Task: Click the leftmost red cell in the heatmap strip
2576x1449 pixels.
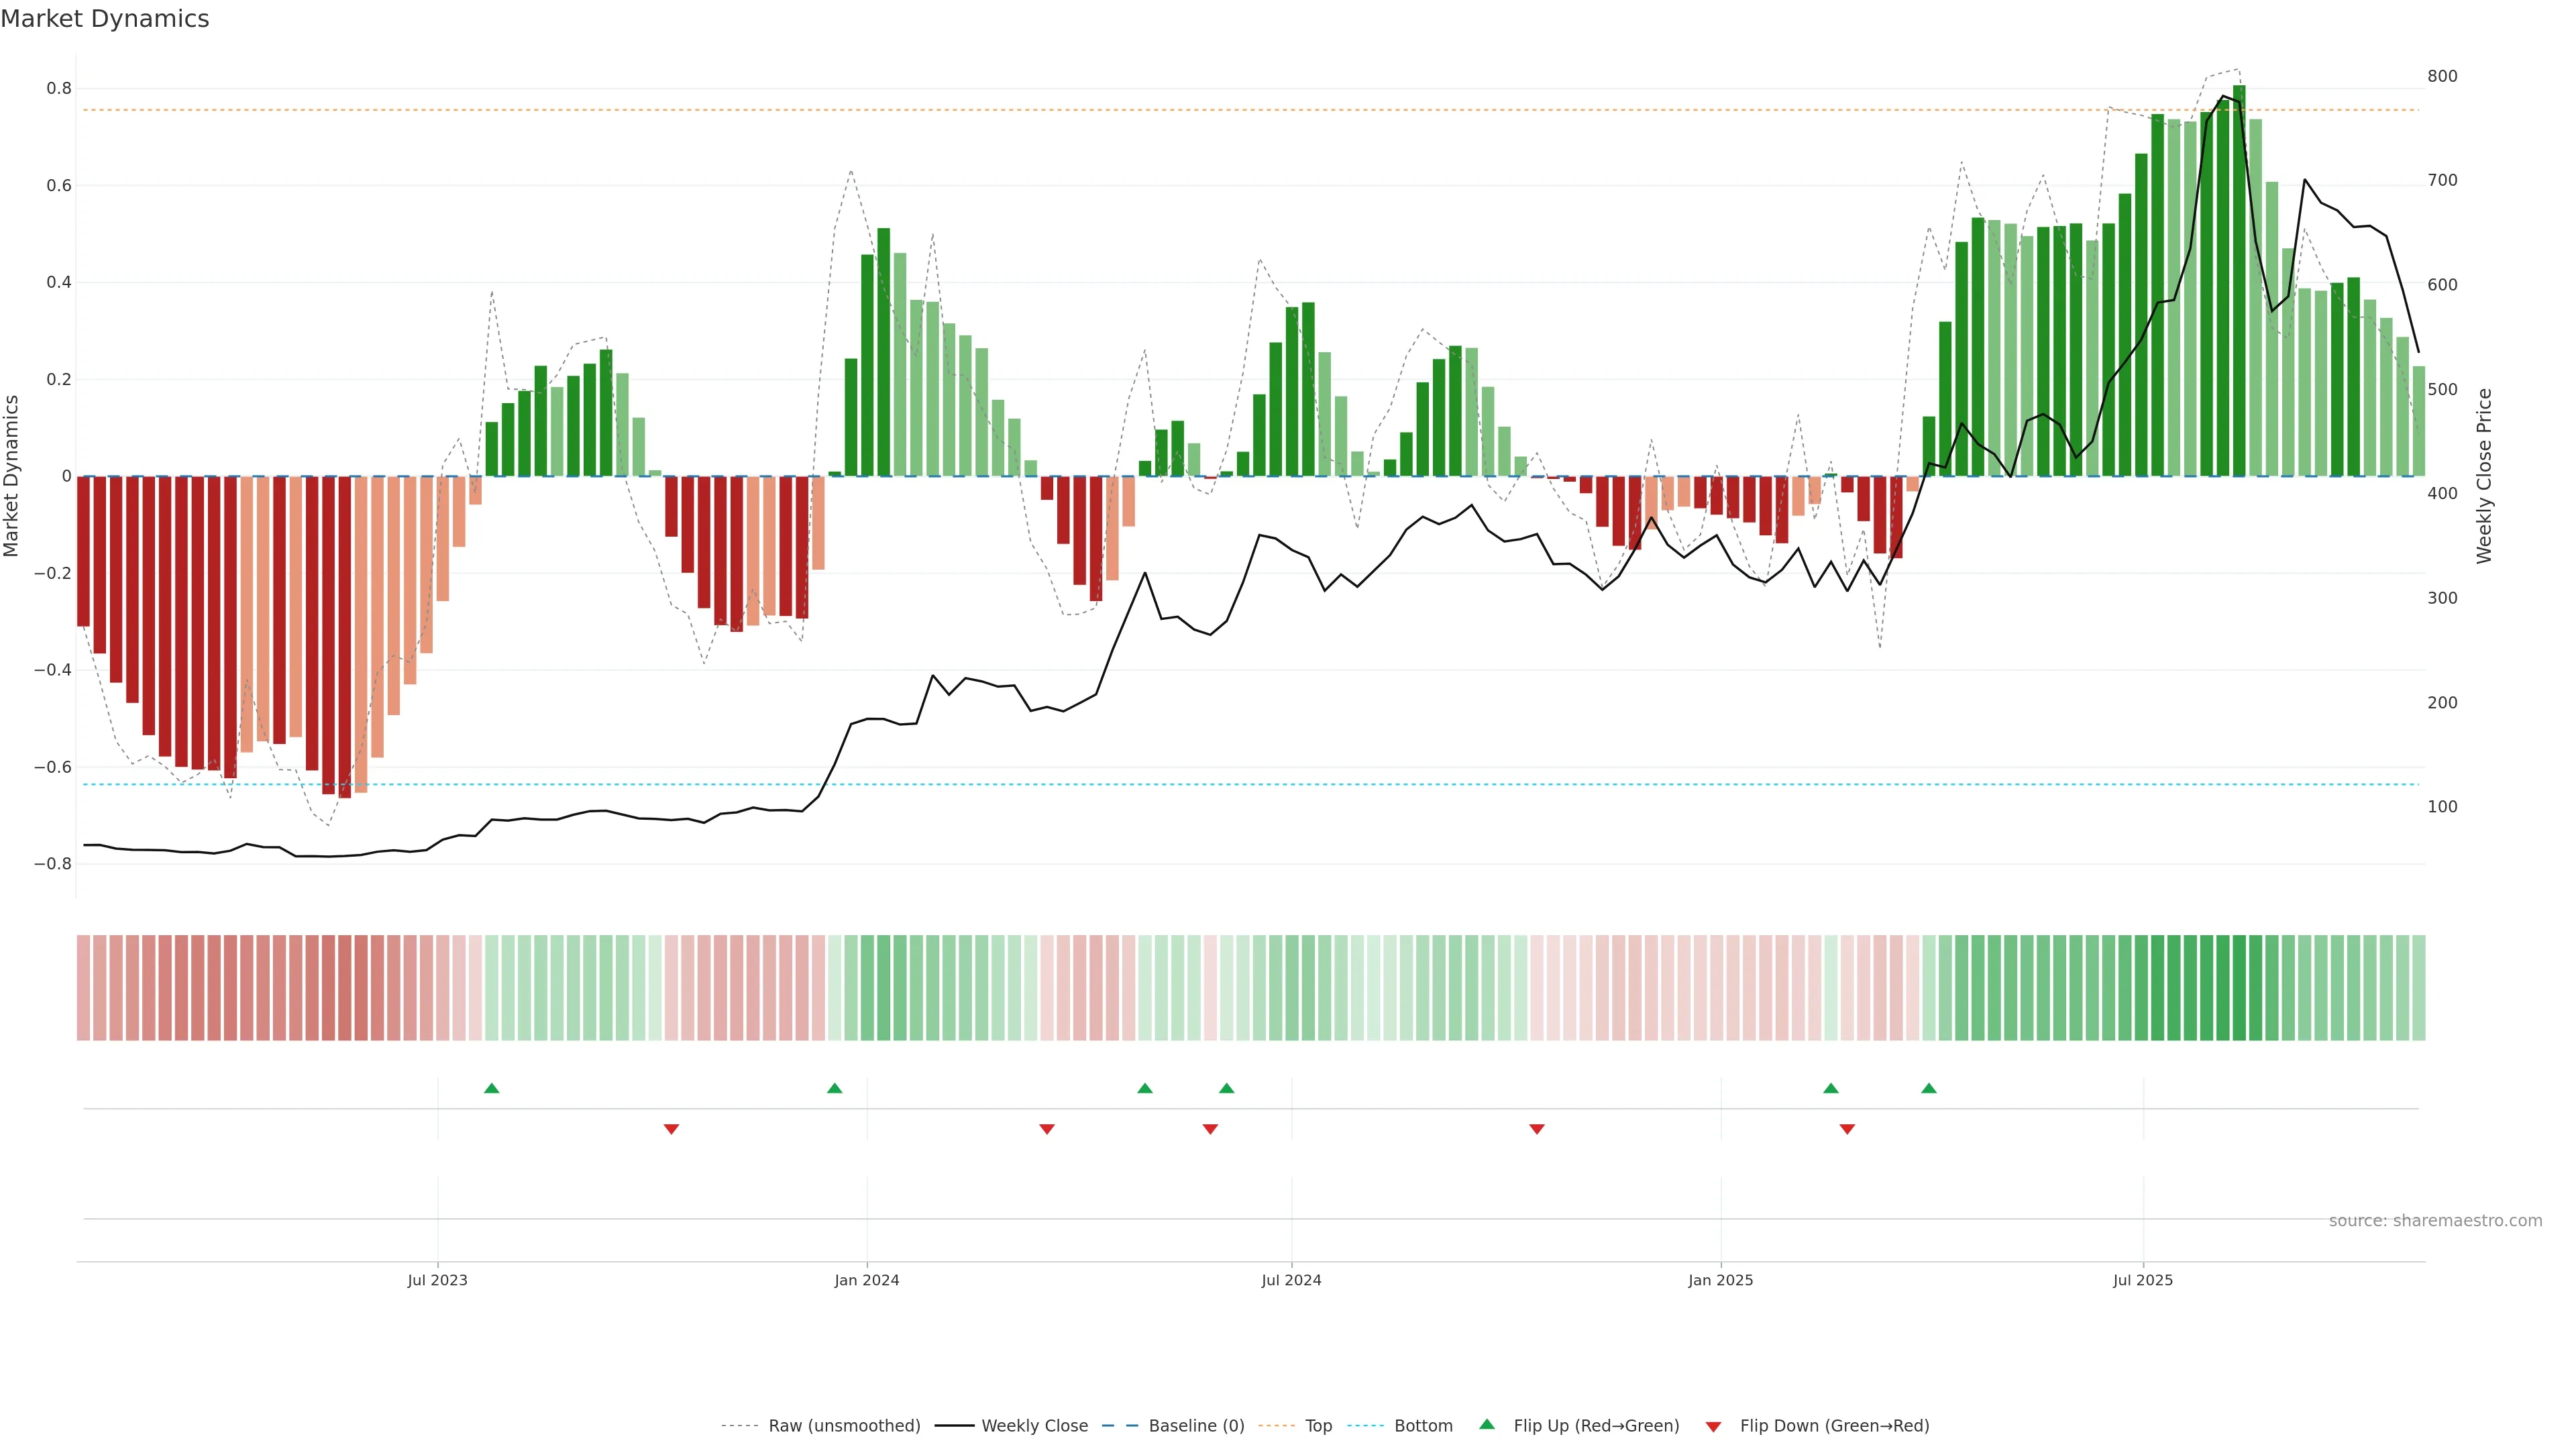Action: [x=83, y=987]
